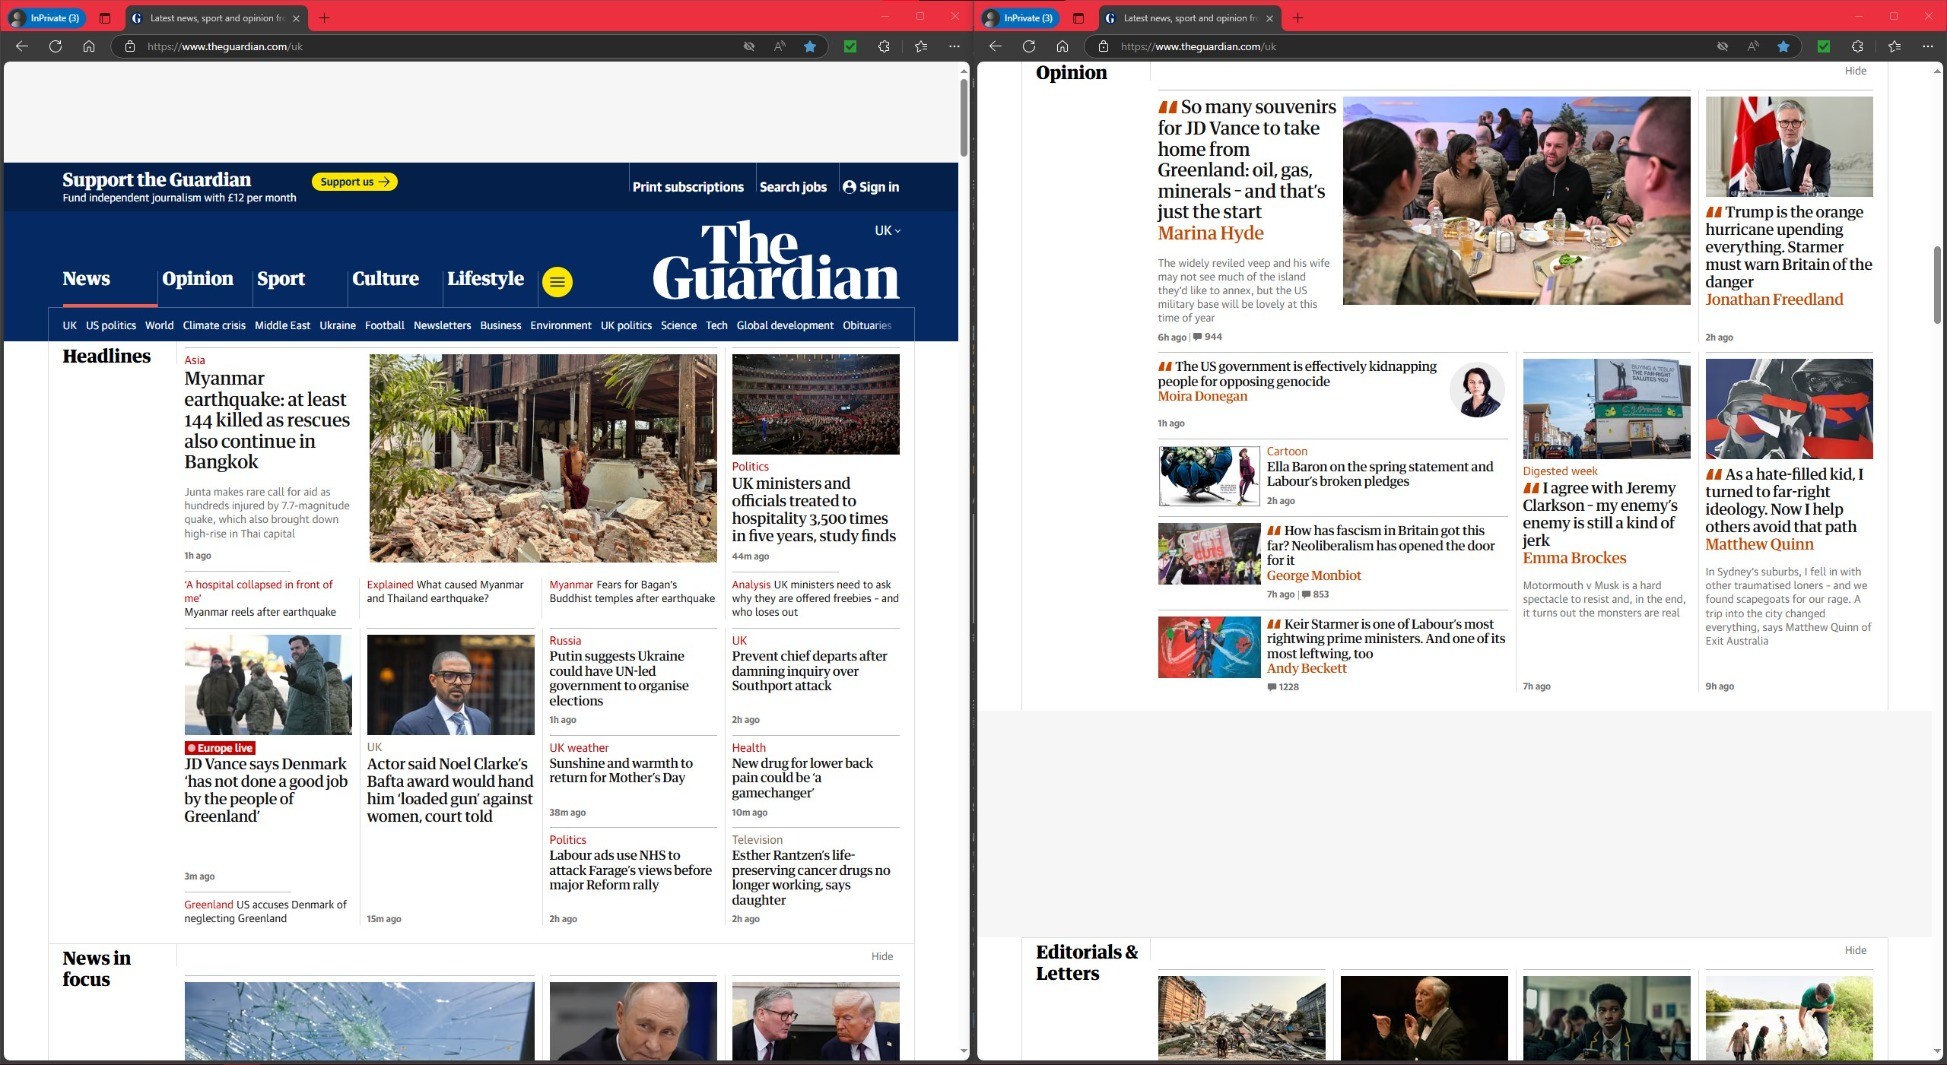Select the News section tab
Viewport: 1947px width, 1065px height.
(86, 279)
